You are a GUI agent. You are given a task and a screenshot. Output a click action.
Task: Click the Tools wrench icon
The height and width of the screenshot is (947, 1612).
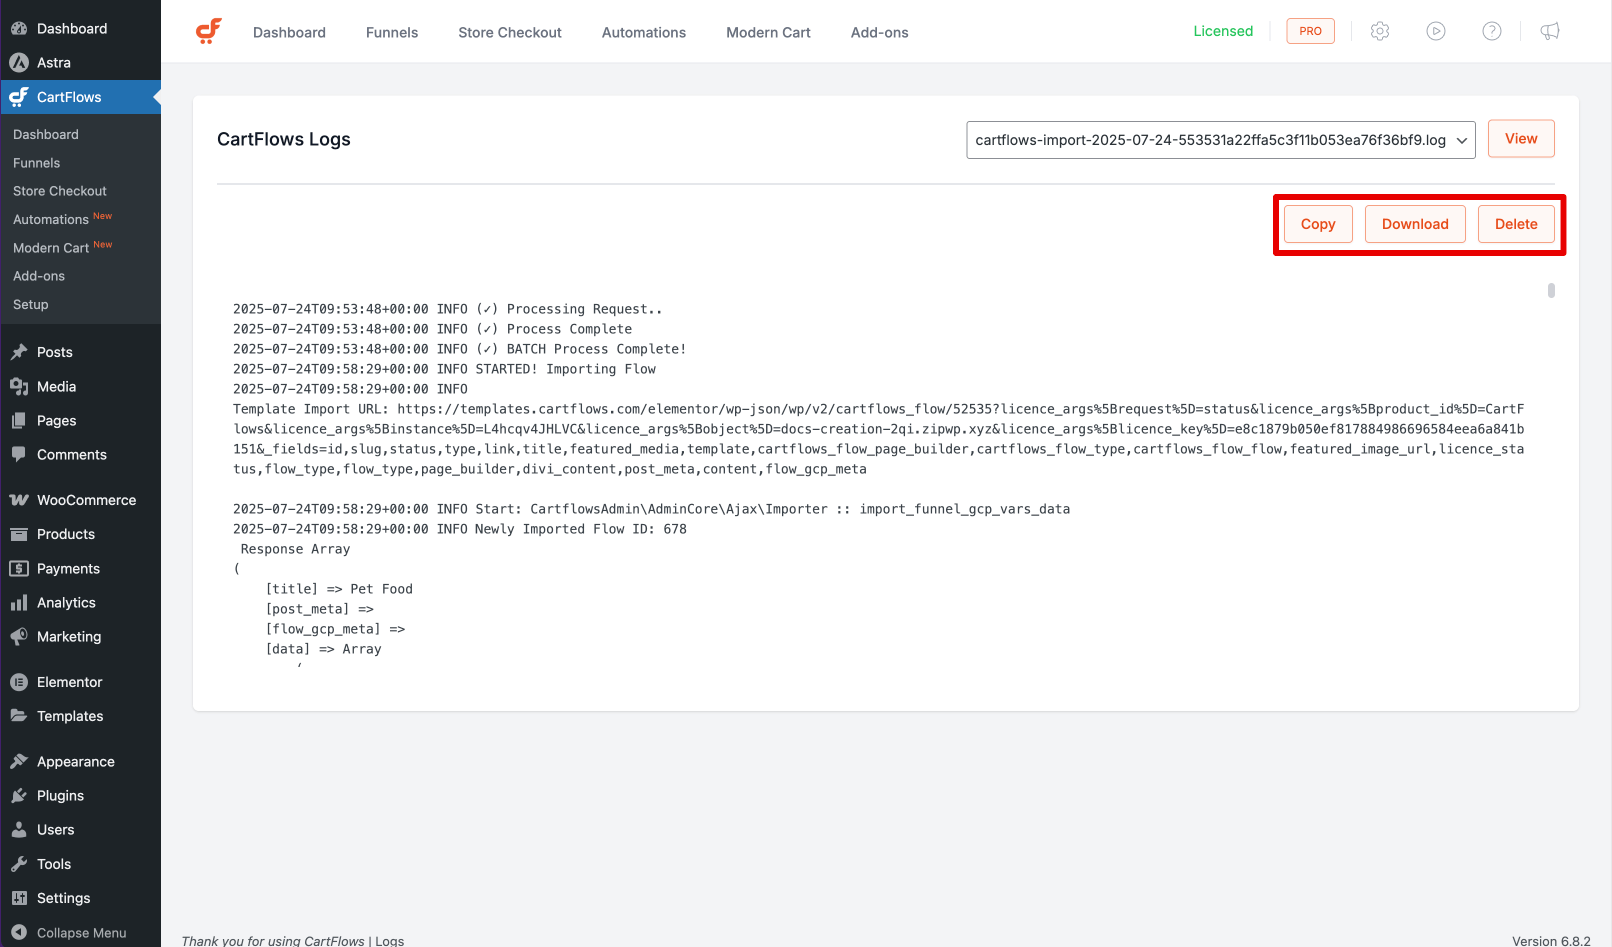19,864
